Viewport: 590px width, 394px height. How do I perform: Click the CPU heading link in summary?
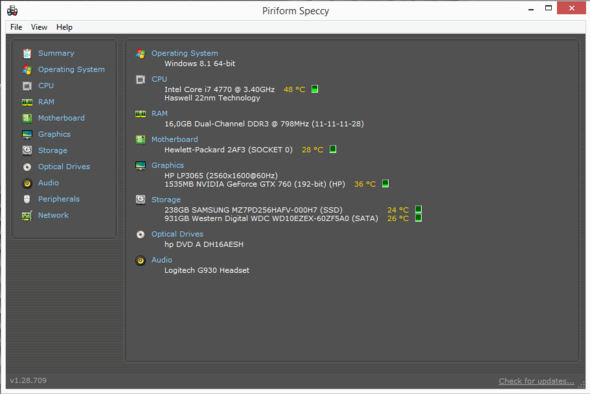pos(159,79)
